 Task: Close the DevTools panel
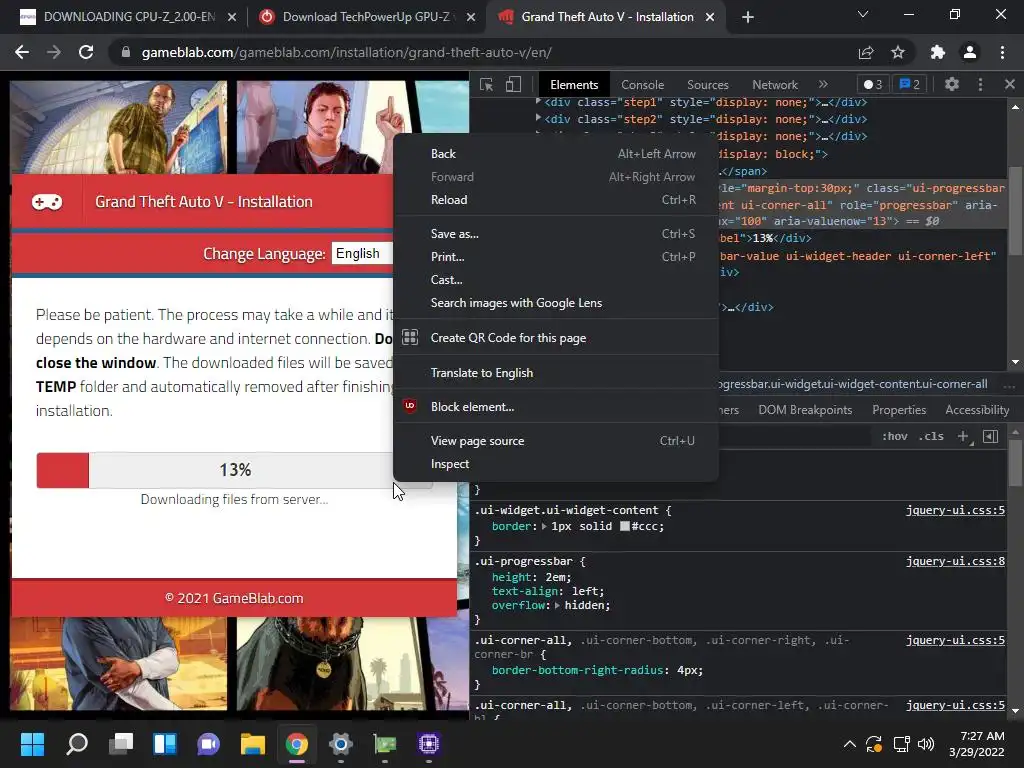tap(1010, 84)
